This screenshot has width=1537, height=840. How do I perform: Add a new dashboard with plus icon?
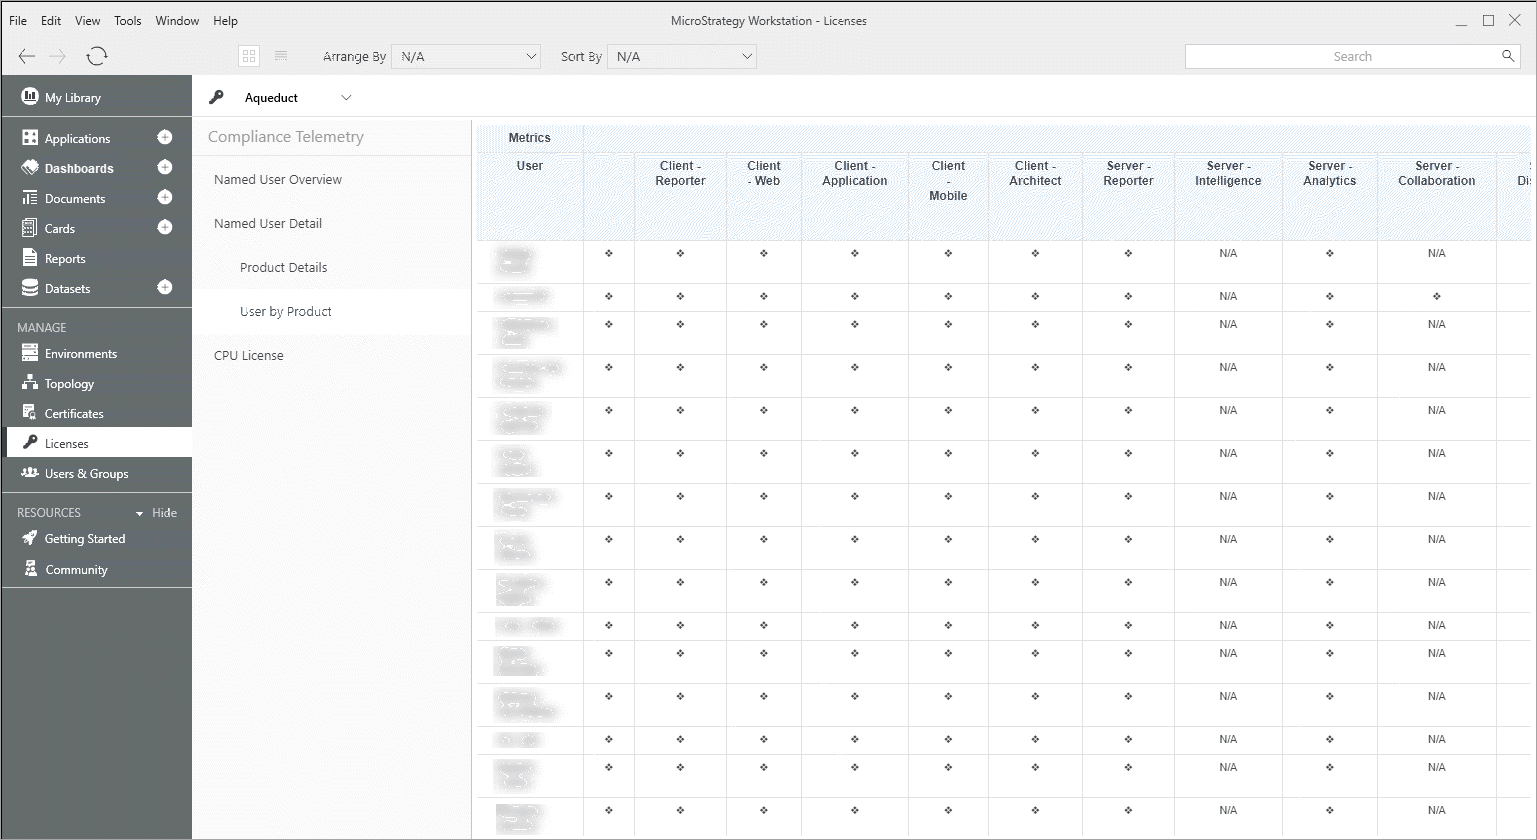coord(165,168)
